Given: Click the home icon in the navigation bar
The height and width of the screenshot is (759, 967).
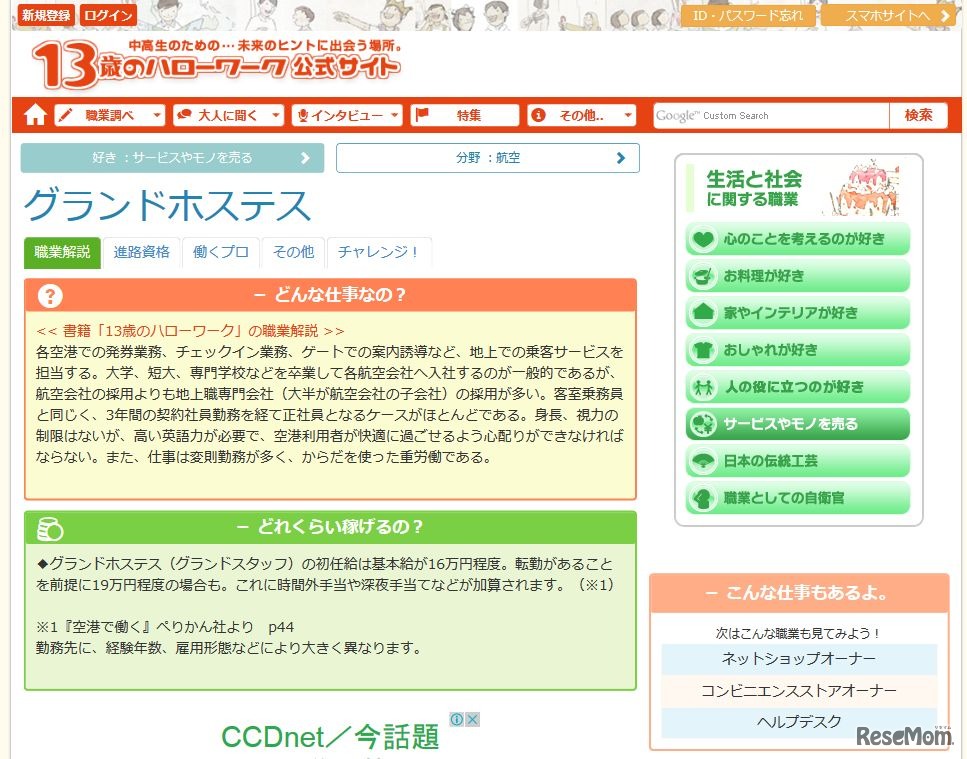Looking at the screenshot, I should [33, 115].
